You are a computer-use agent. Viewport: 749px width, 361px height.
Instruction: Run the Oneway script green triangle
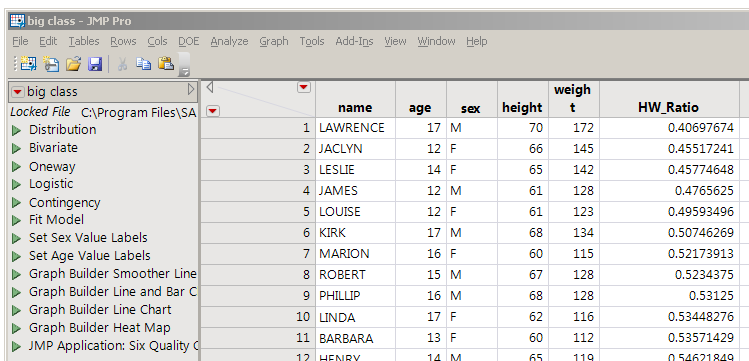[17, 167]
